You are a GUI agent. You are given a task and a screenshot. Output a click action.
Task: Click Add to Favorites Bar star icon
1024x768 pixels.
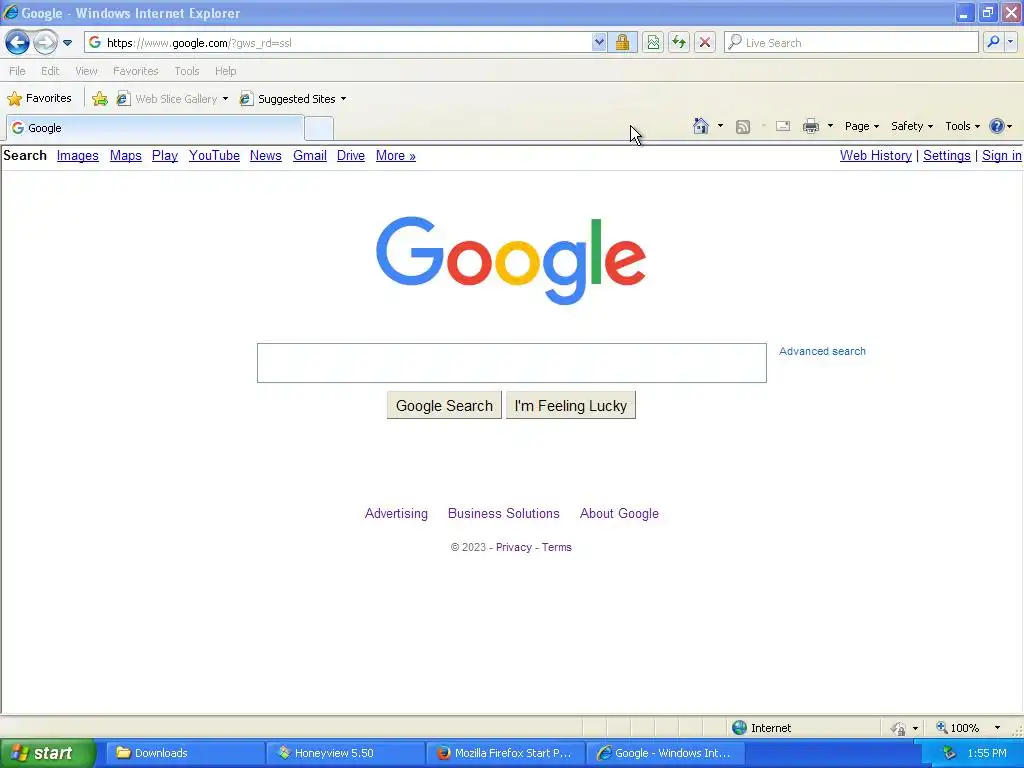click(x=100, y=99)
